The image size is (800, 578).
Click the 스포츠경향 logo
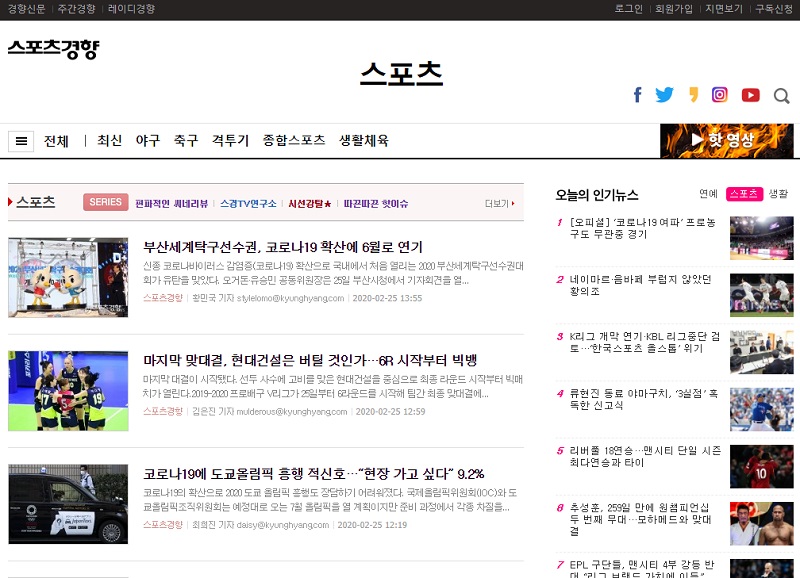[54, 49]
